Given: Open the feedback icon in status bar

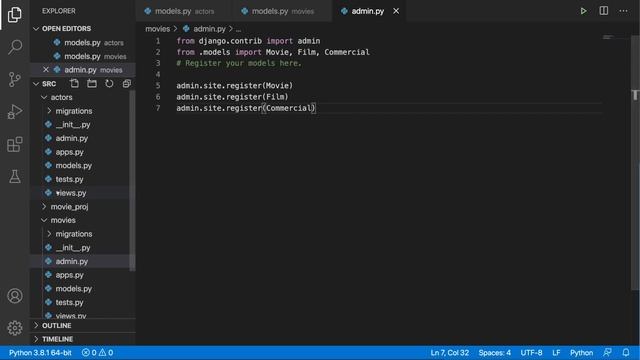Looking at the screenshot, I should click(x=607, y=353).
